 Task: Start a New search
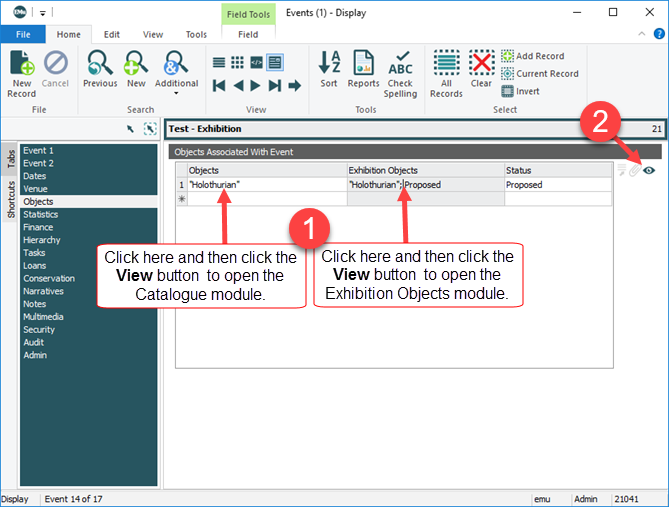tap(135, 70)
